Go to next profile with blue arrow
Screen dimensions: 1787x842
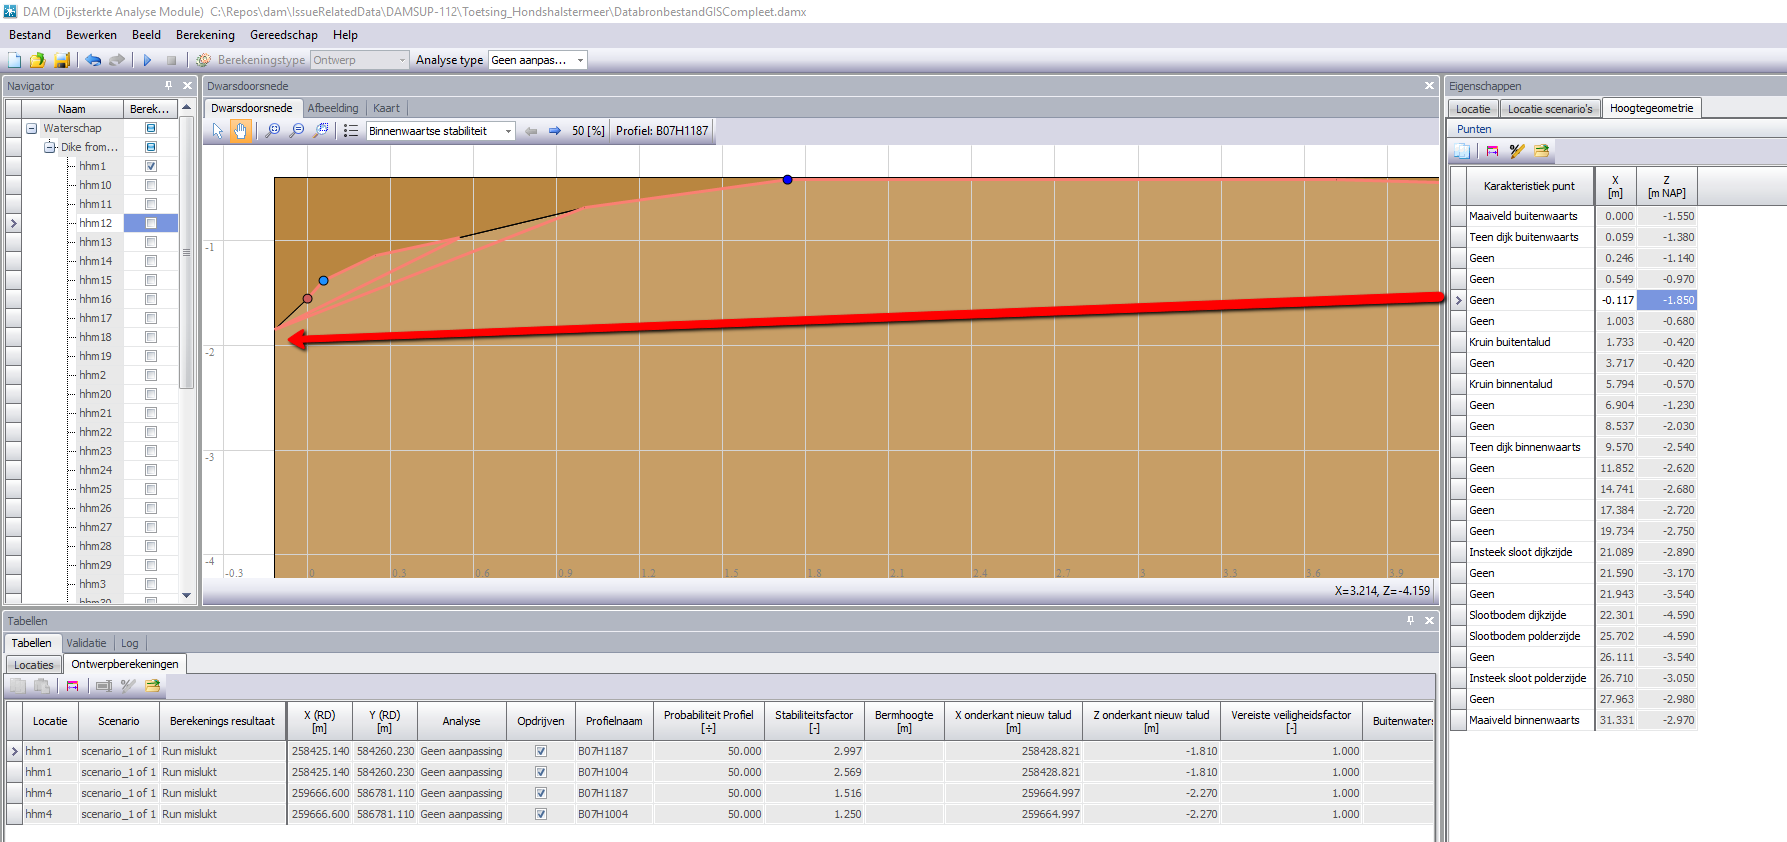coord(555,131)
